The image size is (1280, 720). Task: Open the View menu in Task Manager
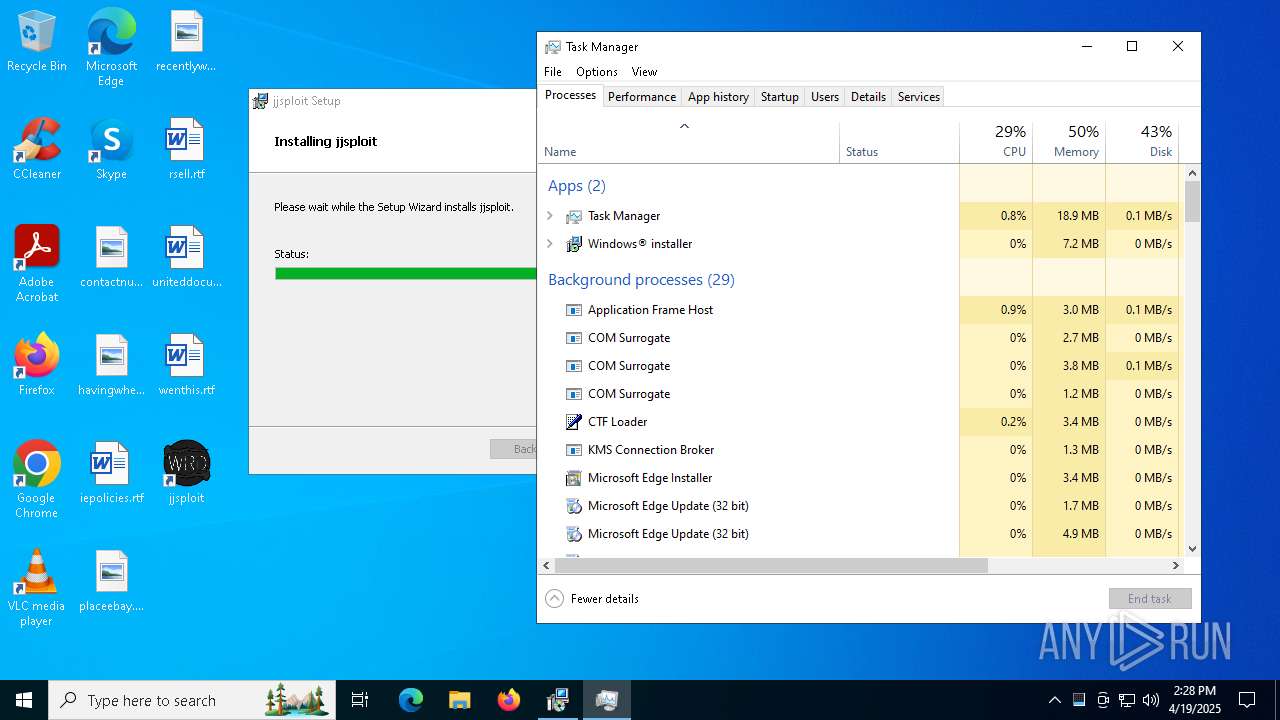click(x=644, y=72)
